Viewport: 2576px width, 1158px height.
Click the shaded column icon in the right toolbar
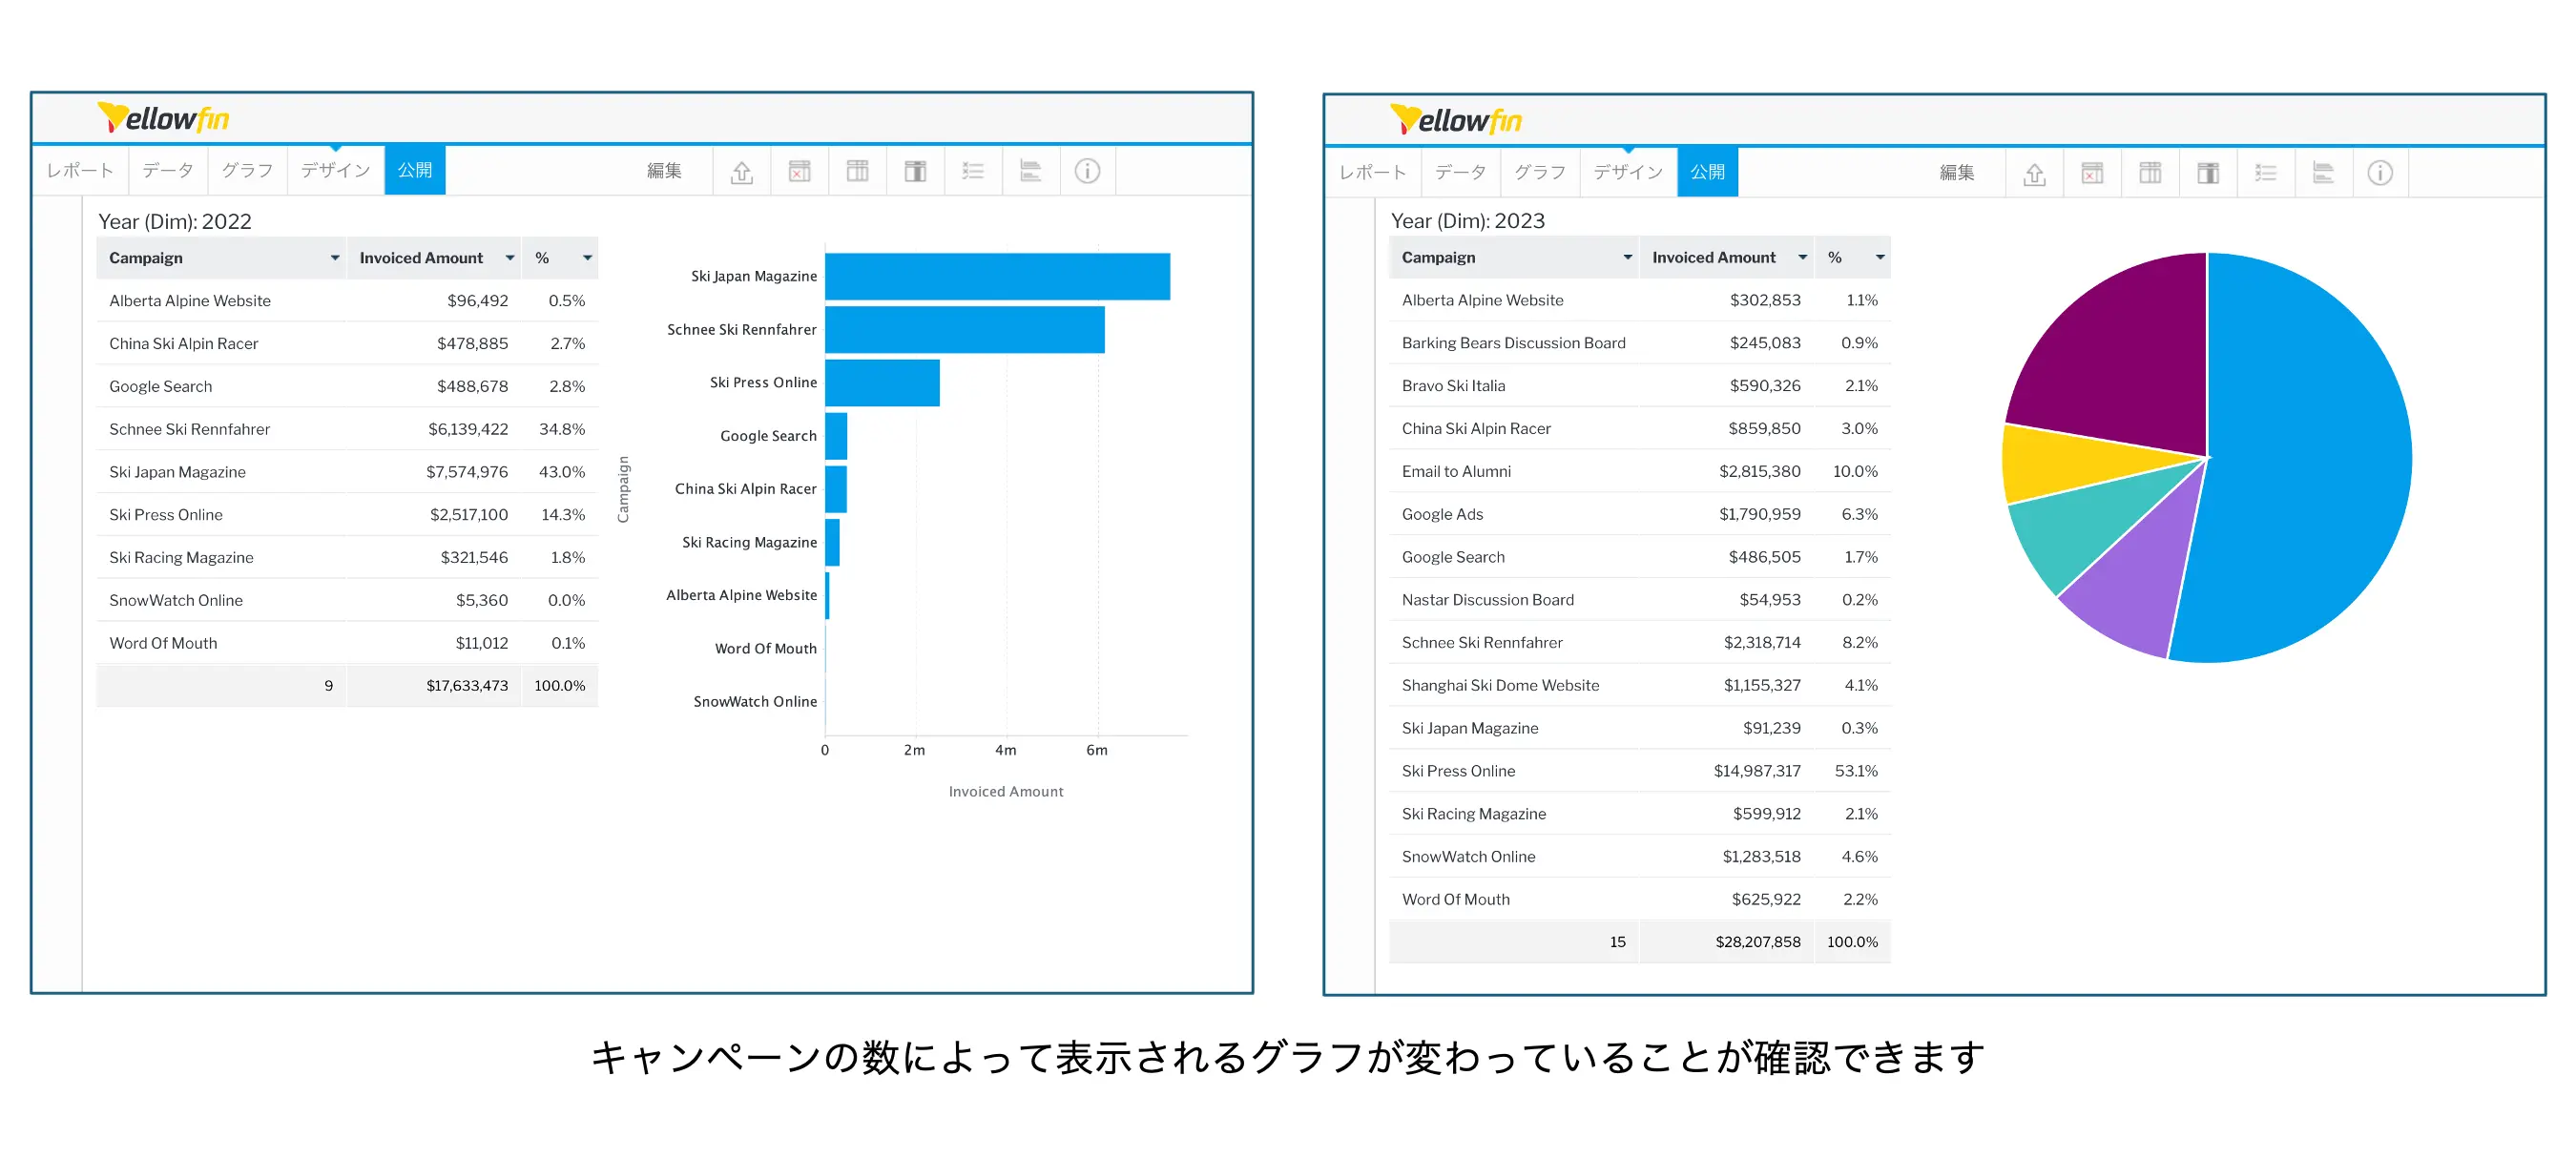(2208, 173)
